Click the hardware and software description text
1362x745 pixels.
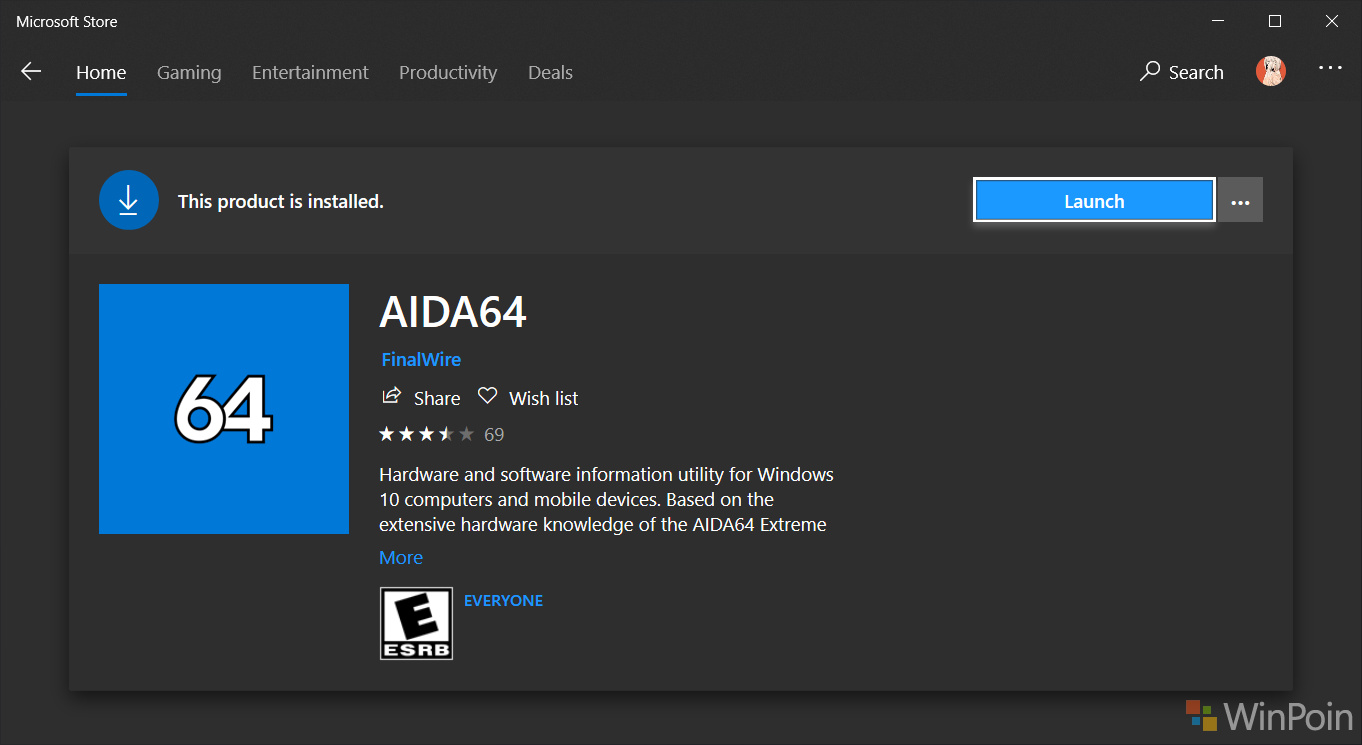tap(606, 499)
